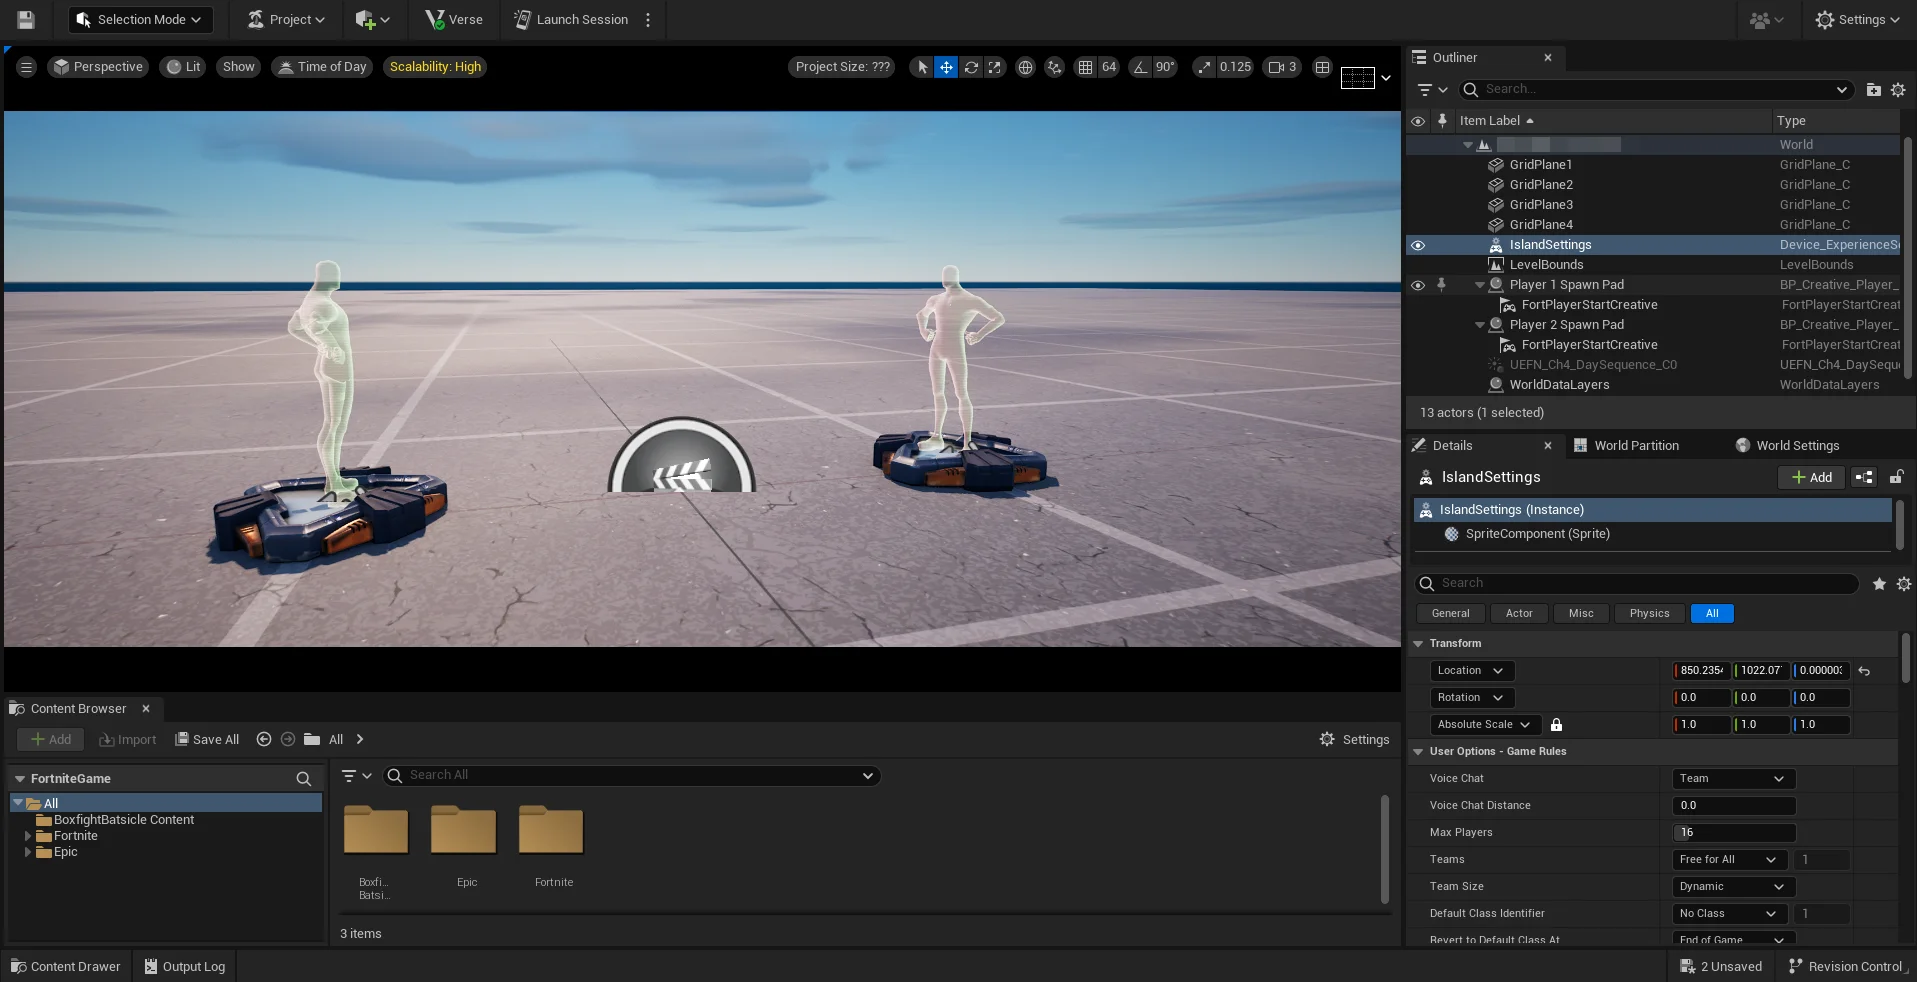The height and width of the screenshot is (982, 1917).
Task: Toggle rotation snapping angle icon
Action: coord(1140,67)
